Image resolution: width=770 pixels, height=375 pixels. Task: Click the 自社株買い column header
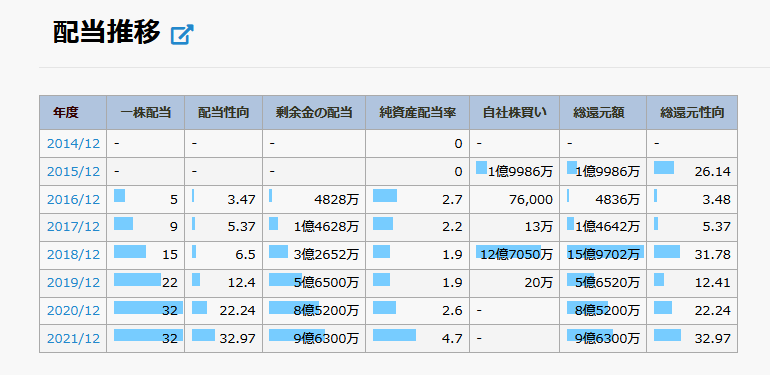click(515, 113)
